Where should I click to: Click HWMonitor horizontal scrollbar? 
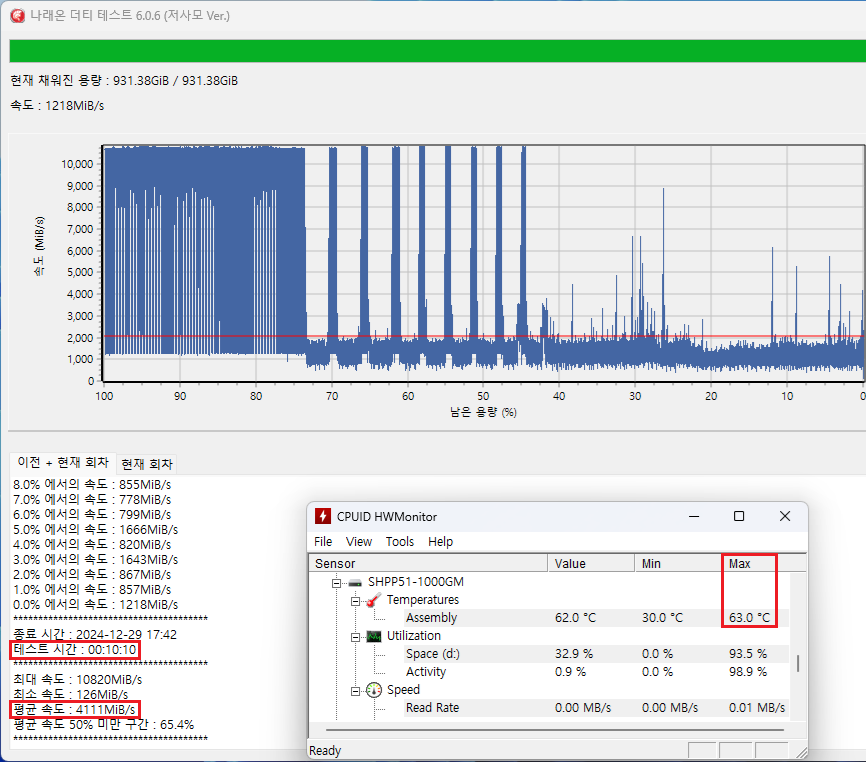(555, 730)
